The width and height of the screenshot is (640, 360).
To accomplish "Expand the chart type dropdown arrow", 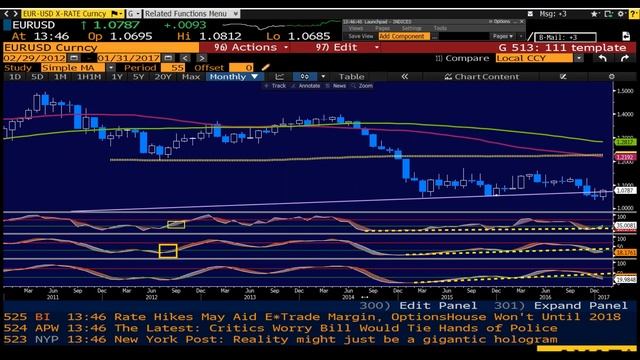I will [x=323, y=77].
